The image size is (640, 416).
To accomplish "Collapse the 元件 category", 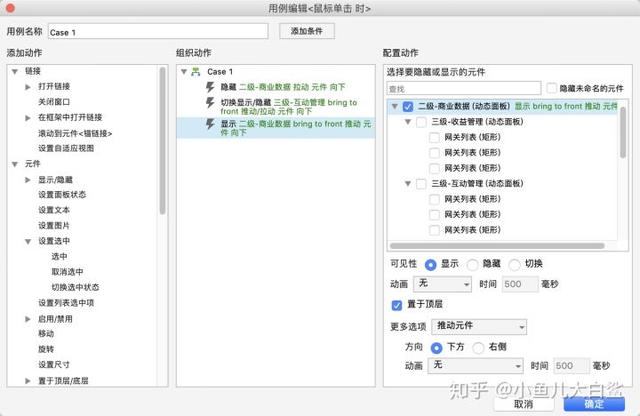I will [15, 164].
